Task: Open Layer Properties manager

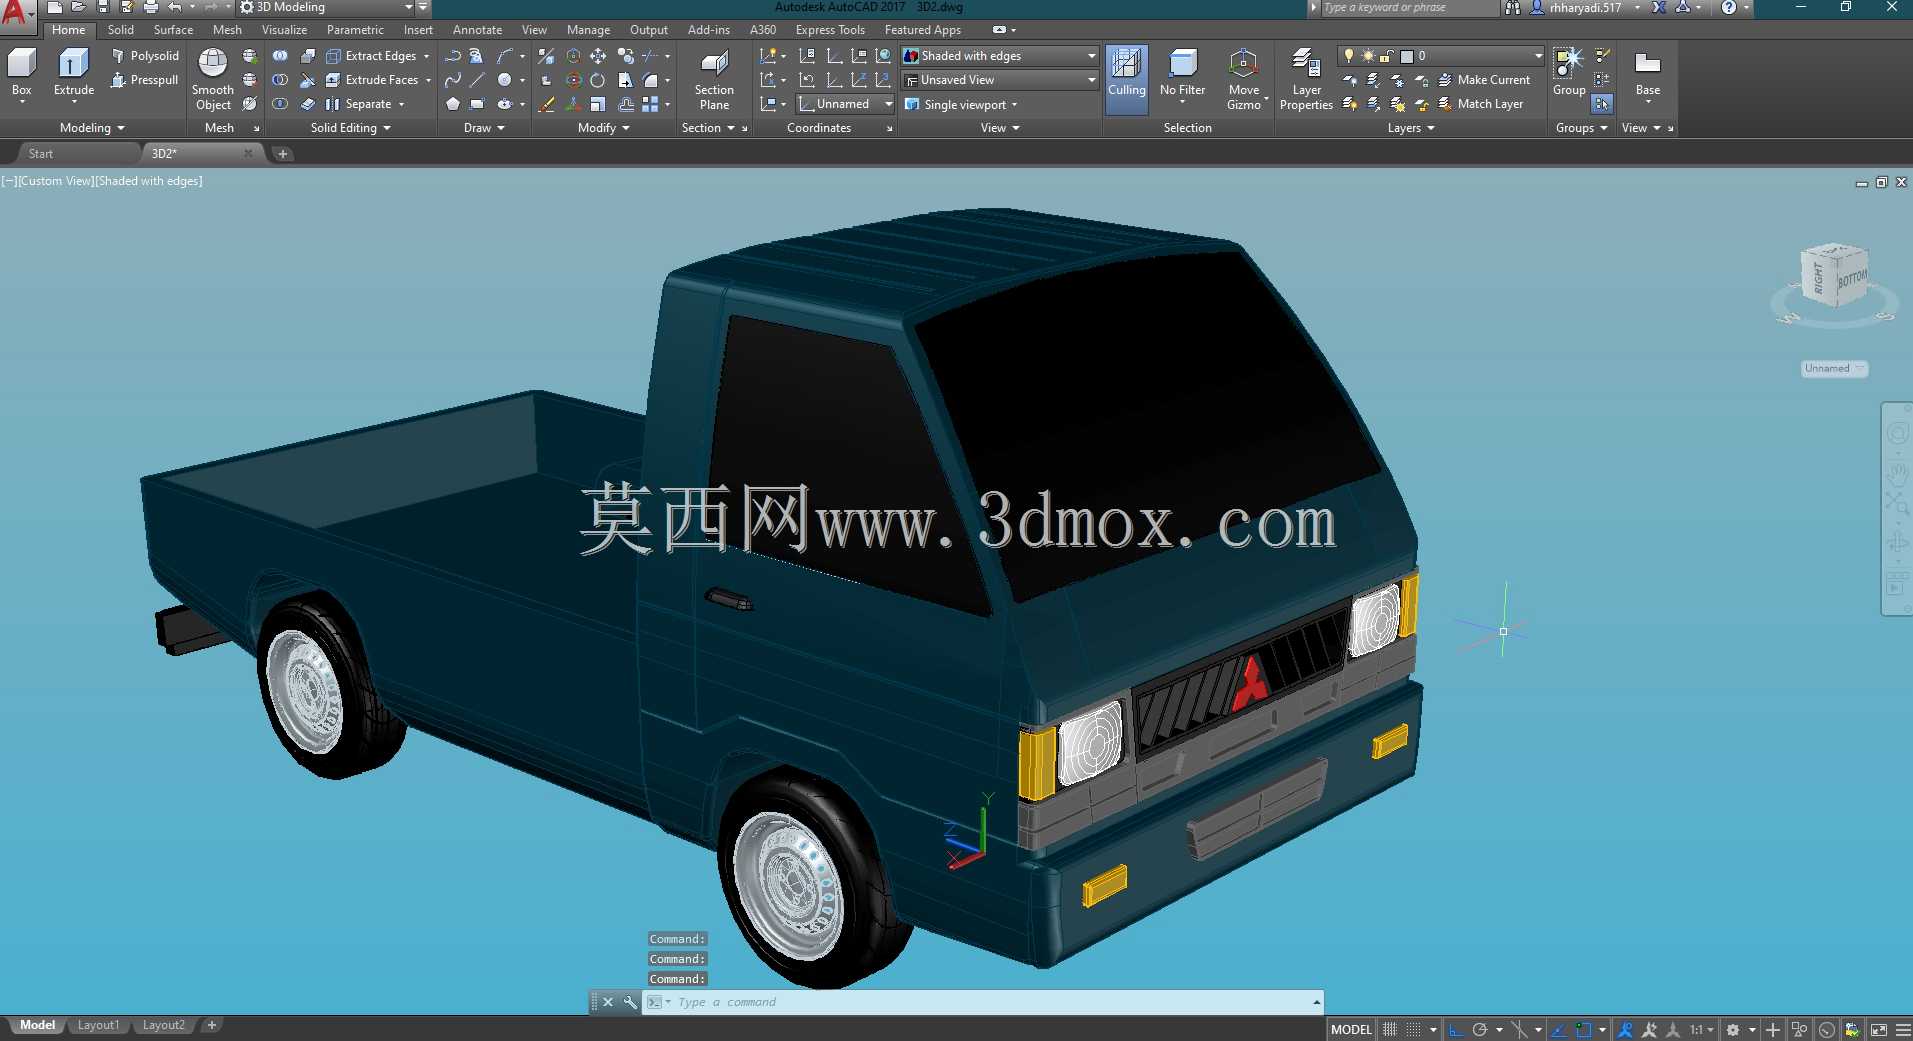Action: (x=1306, y=80)
